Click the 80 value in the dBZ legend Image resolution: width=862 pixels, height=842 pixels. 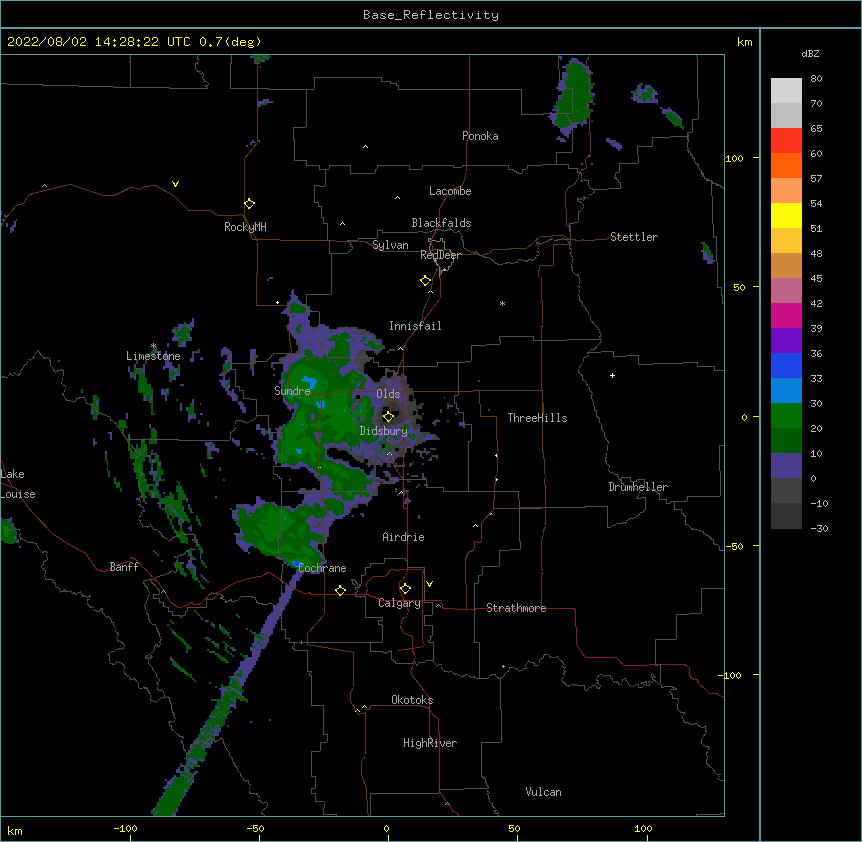pos(816,79)
